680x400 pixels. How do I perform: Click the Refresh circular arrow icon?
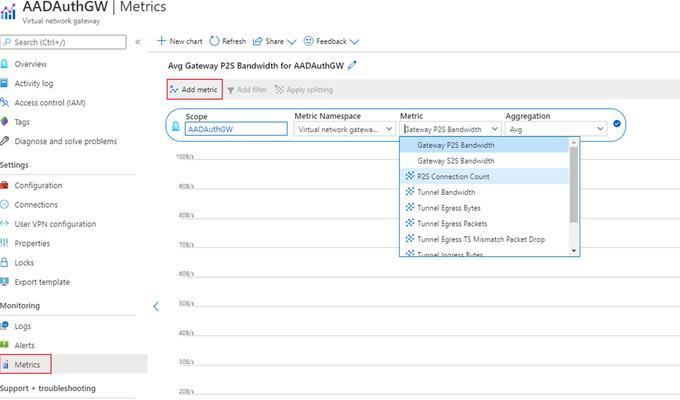tap(214, 41)
